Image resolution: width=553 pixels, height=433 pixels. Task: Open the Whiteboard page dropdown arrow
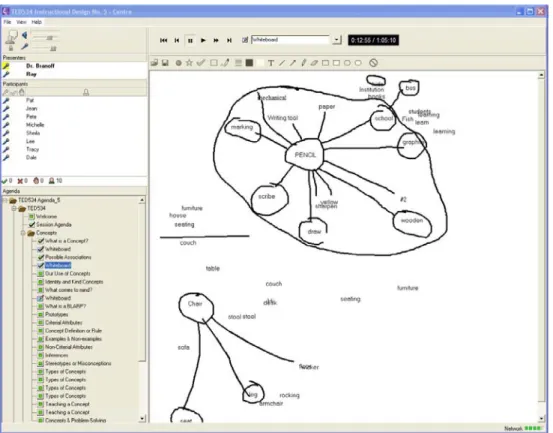point(337,40)
